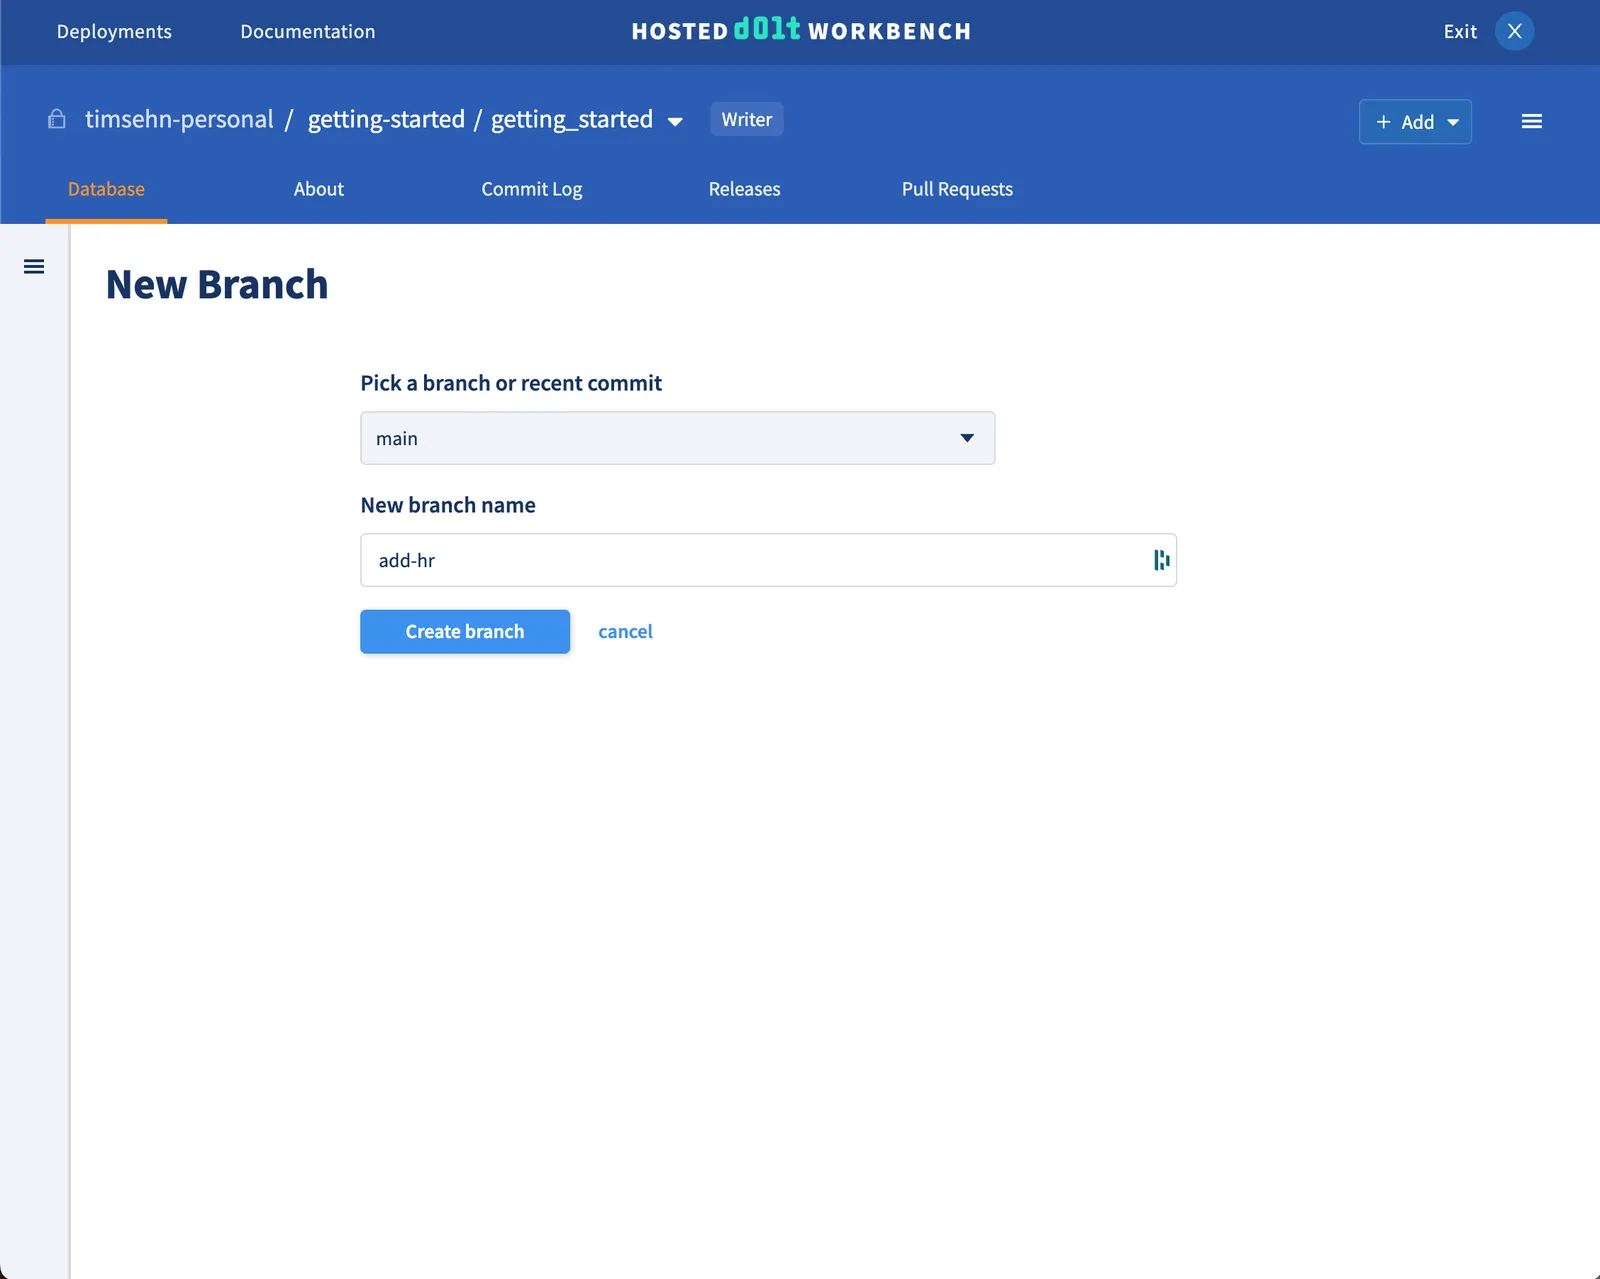The height and width of the screenshot is (1279, 1600).
Task: Open the hamburger menu at top right
Action: (x=1531, y=121)
